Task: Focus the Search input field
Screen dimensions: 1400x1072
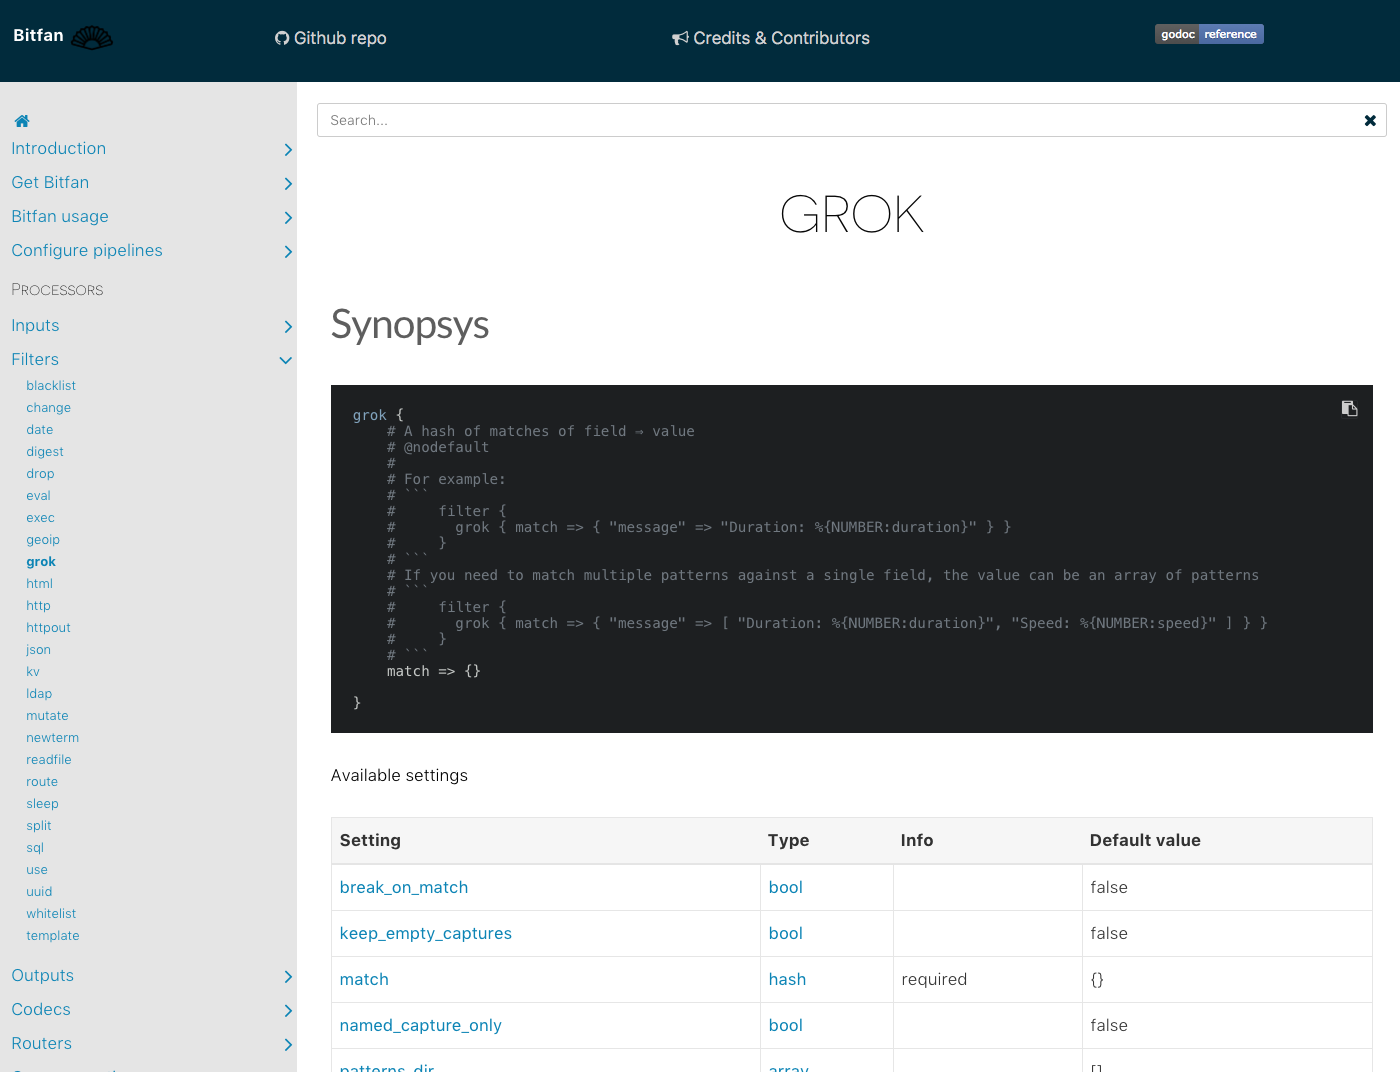Action: pyautogui.click(x=840, y=120)
